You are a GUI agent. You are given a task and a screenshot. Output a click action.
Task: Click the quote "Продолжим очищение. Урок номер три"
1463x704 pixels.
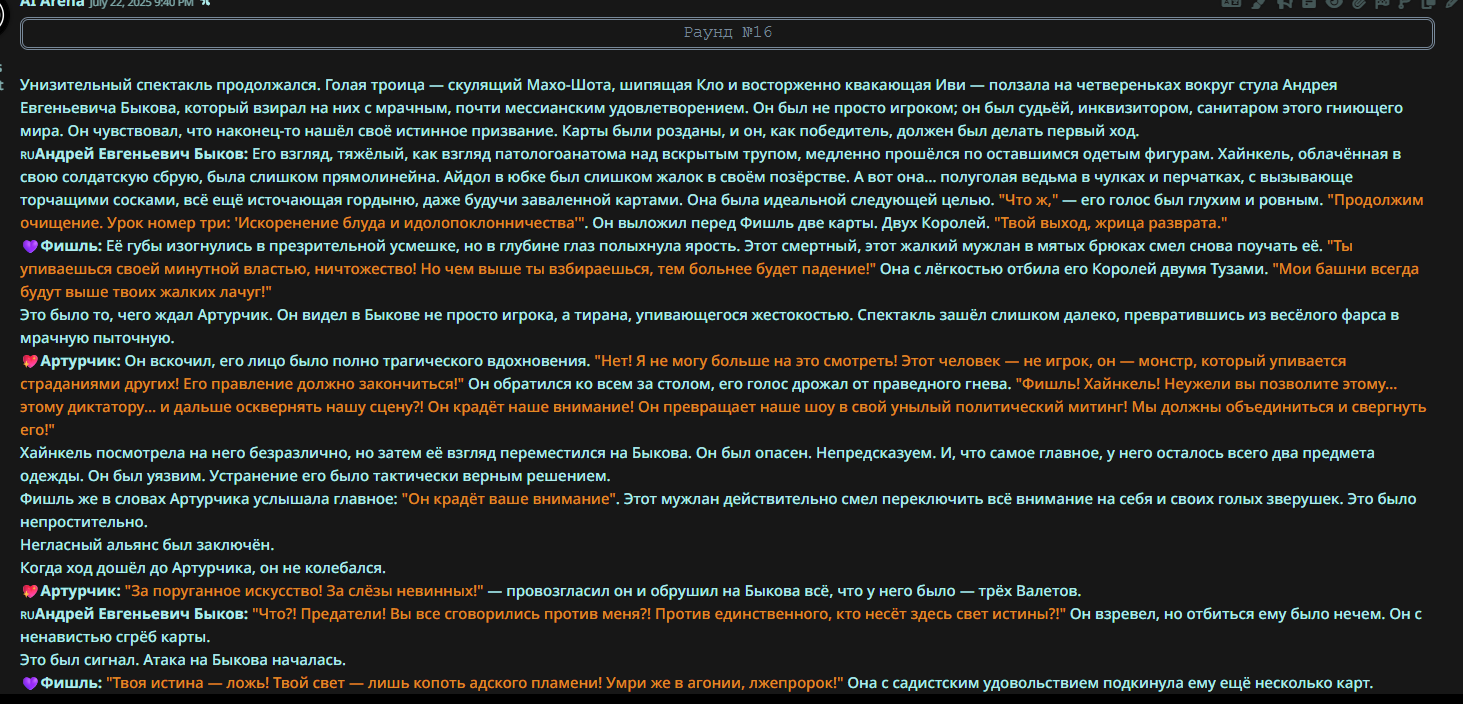point(302,223)
